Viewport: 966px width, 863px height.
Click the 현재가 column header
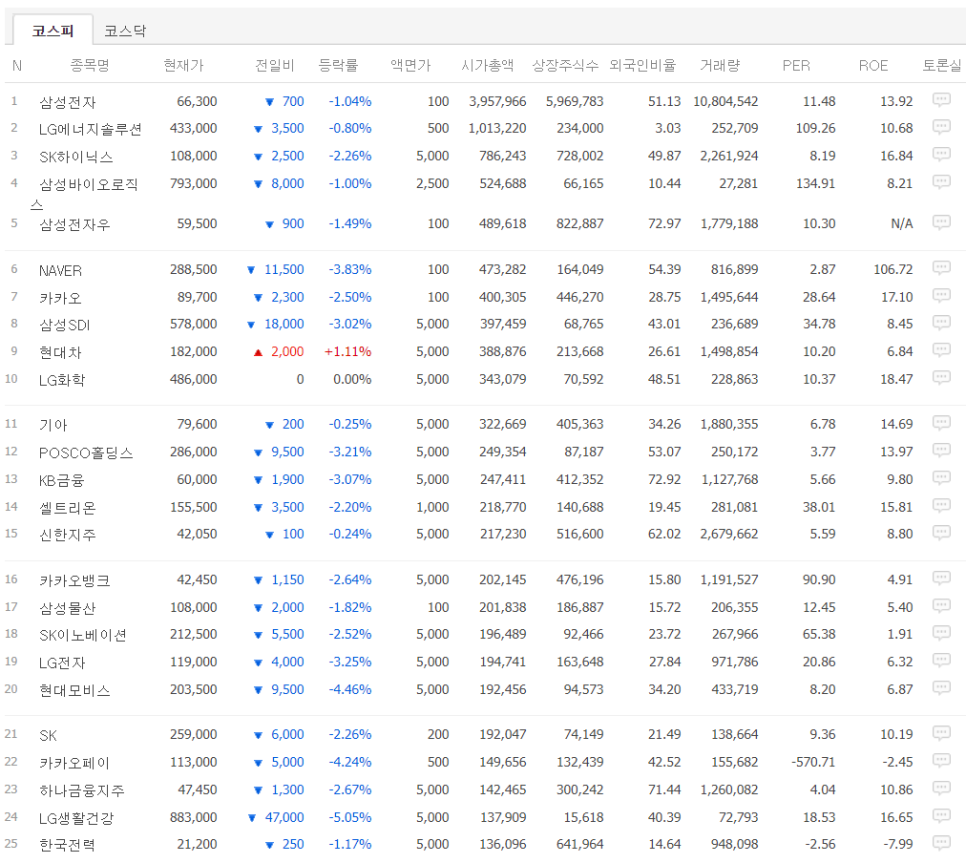pos(184,65)
